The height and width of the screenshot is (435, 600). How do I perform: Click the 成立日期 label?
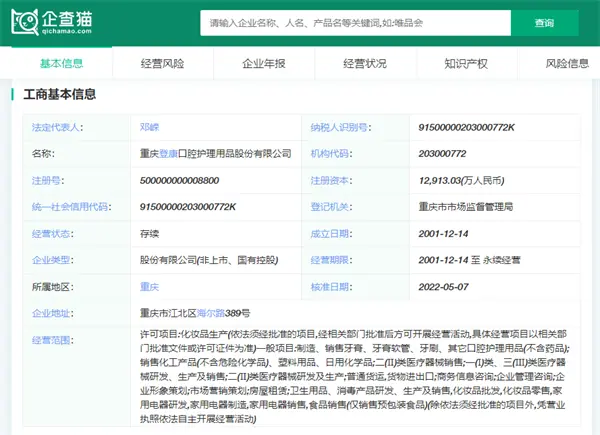331,234
